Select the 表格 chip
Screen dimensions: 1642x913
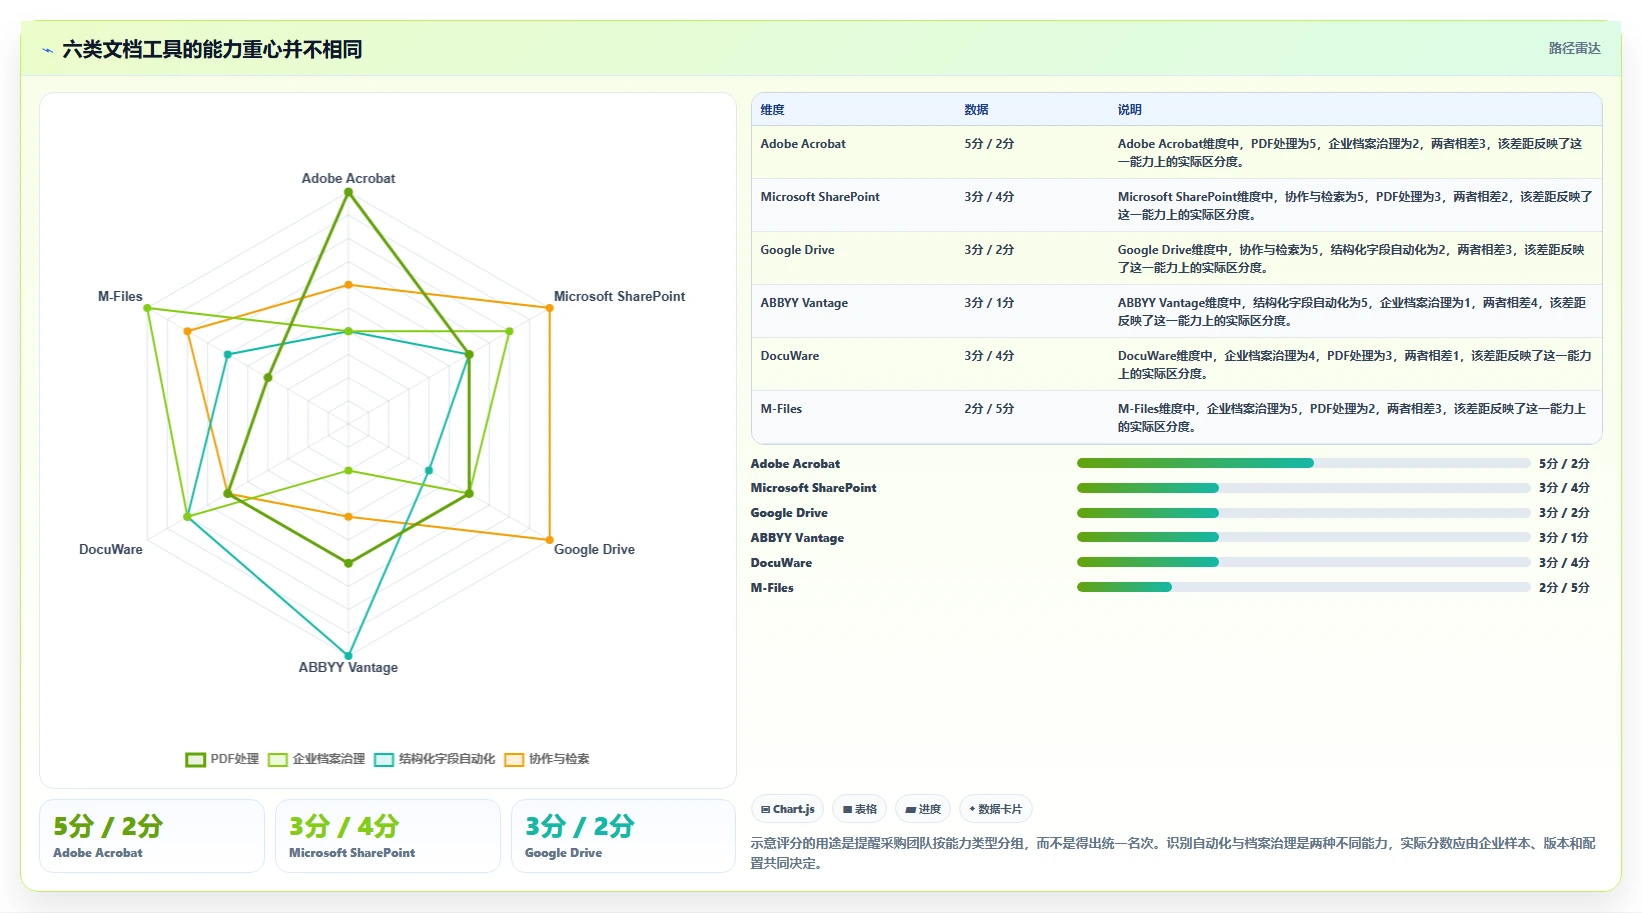tap(860, 809)
